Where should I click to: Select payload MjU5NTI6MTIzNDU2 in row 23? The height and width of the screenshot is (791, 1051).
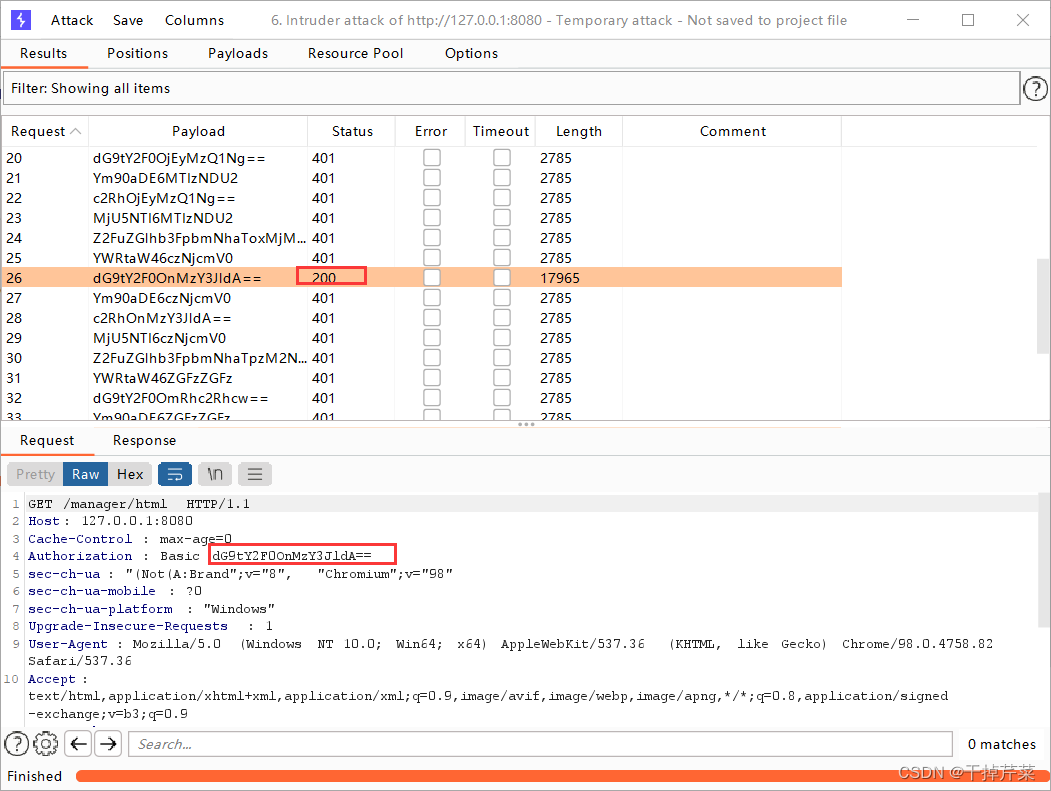(163, 219)
